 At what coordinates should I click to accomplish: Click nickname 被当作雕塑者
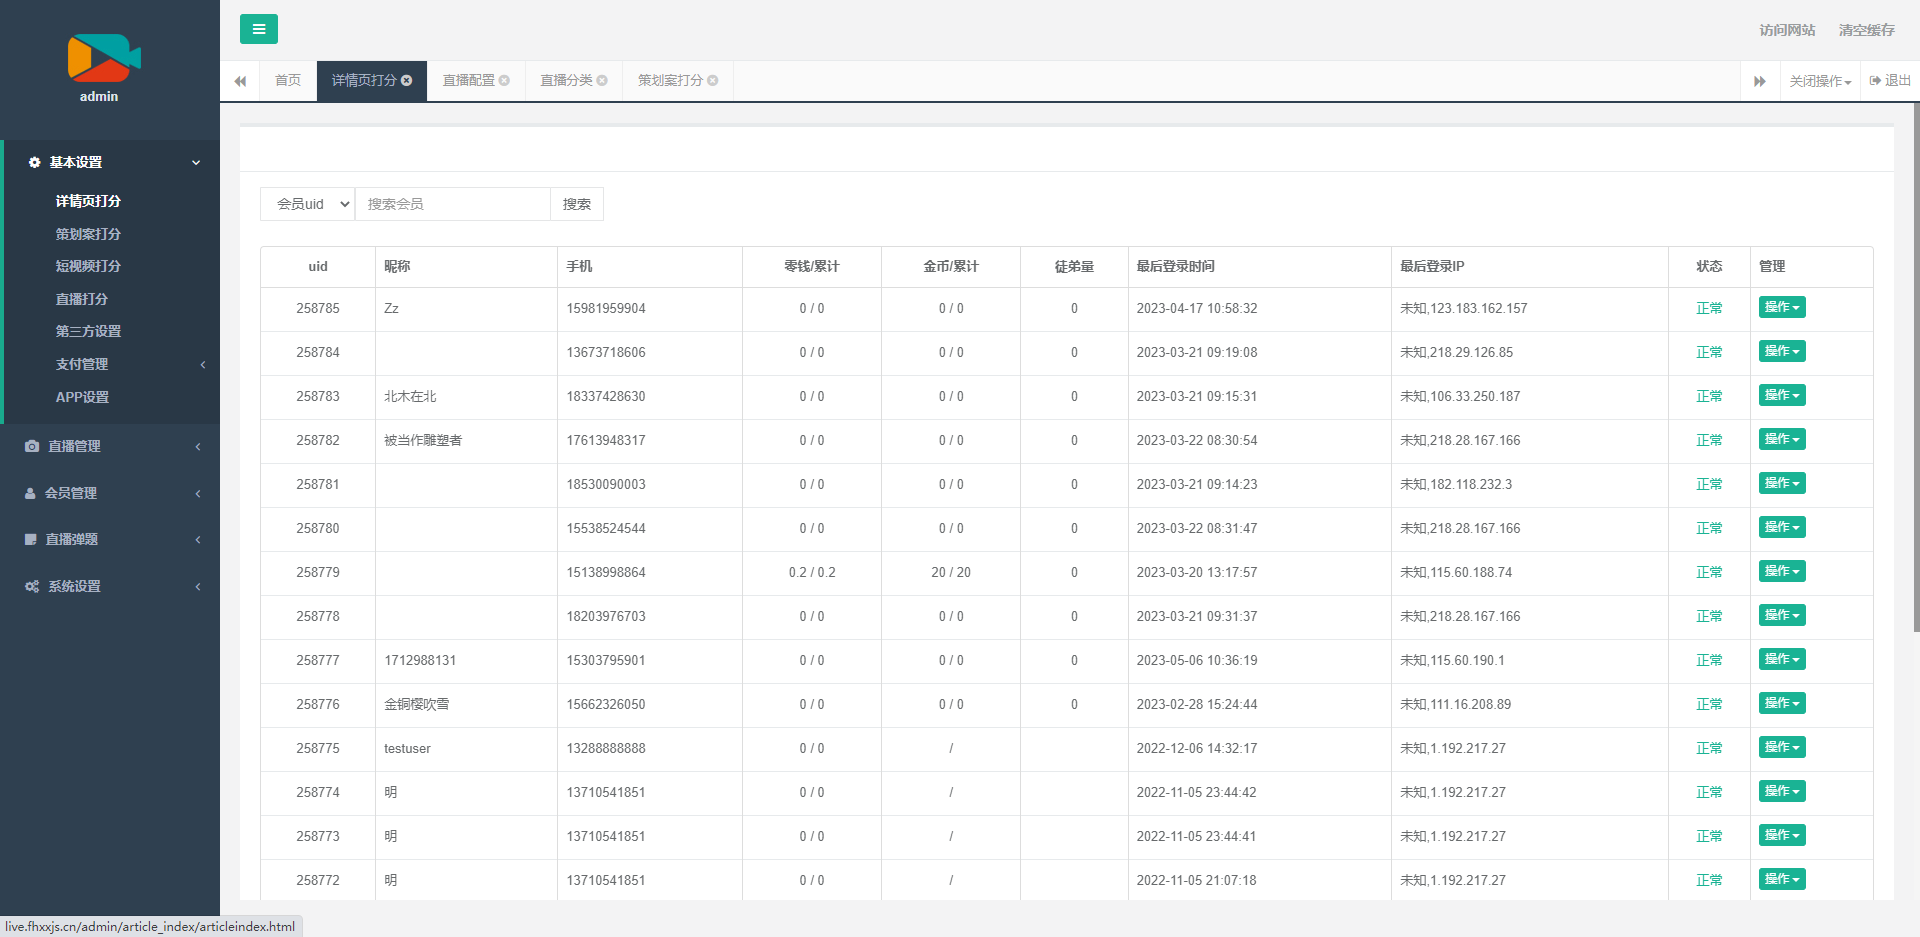(x=423, y=440)
